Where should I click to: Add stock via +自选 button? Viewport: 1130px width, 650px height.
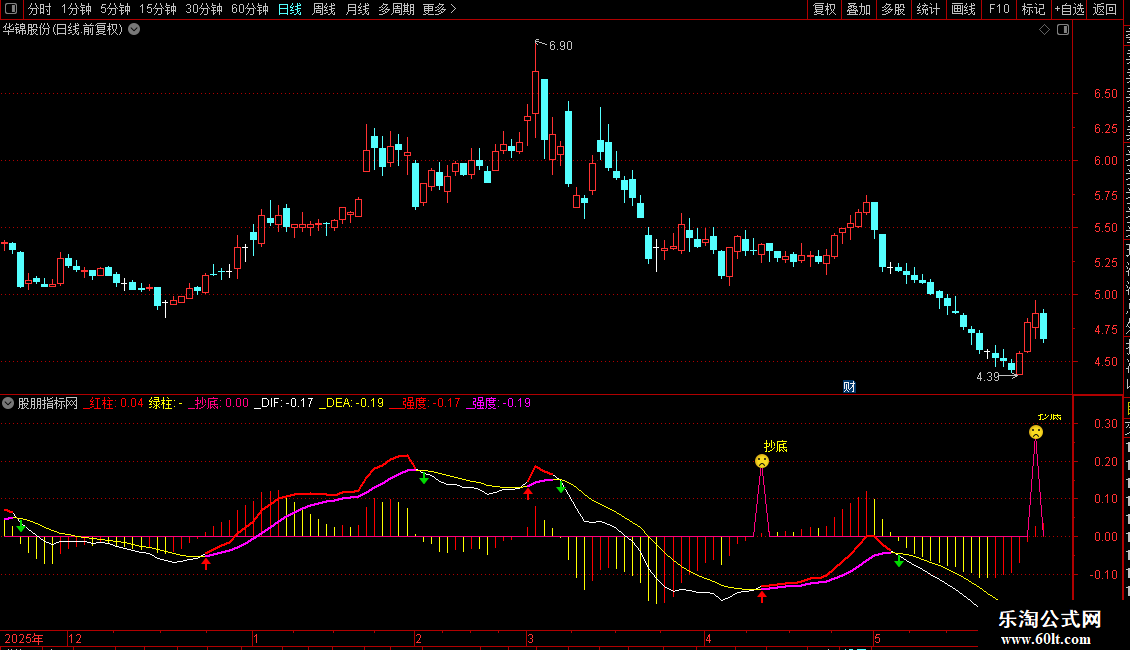[x=1069, y=9]
